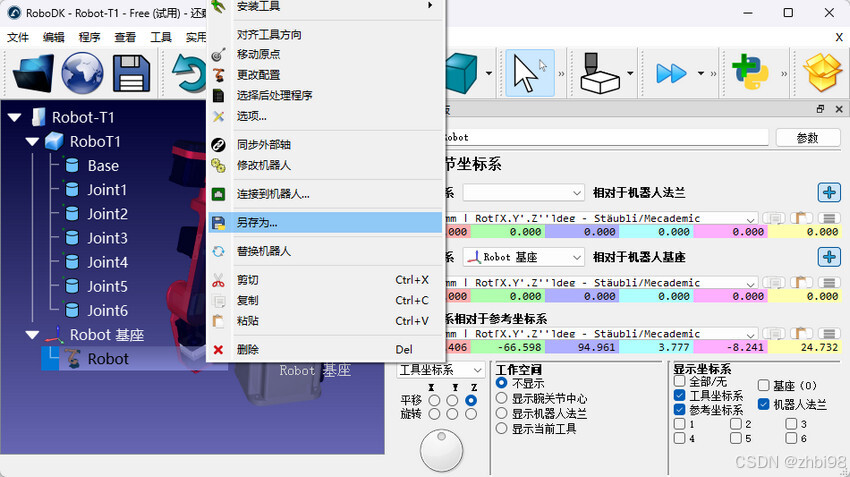Click the jog dial knob

(x=441, y=450)
